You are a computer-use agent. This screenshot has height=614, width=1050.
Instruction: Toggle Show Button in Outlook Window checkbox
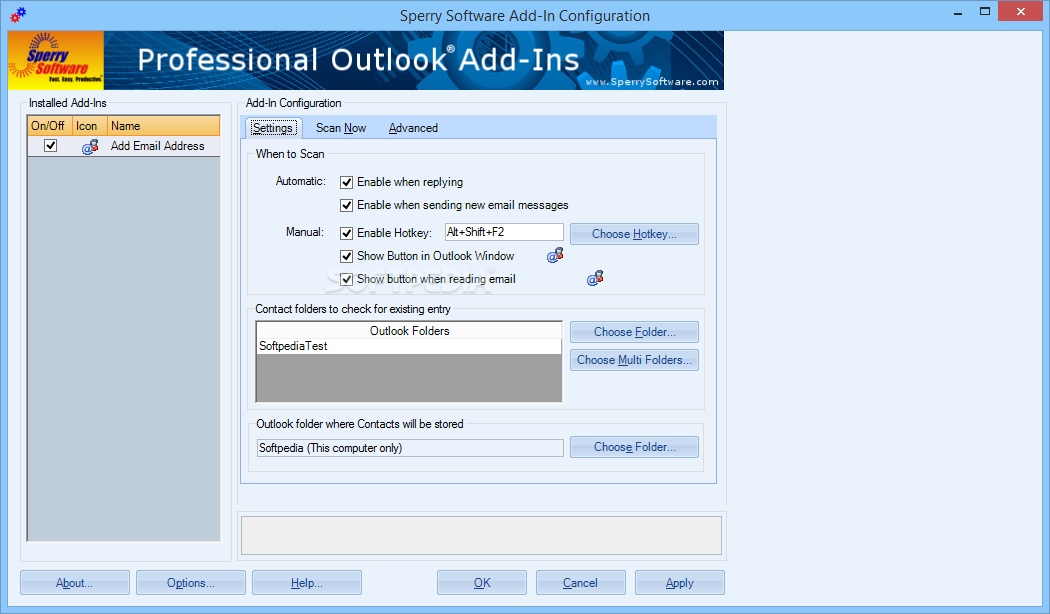pos(346,256)
